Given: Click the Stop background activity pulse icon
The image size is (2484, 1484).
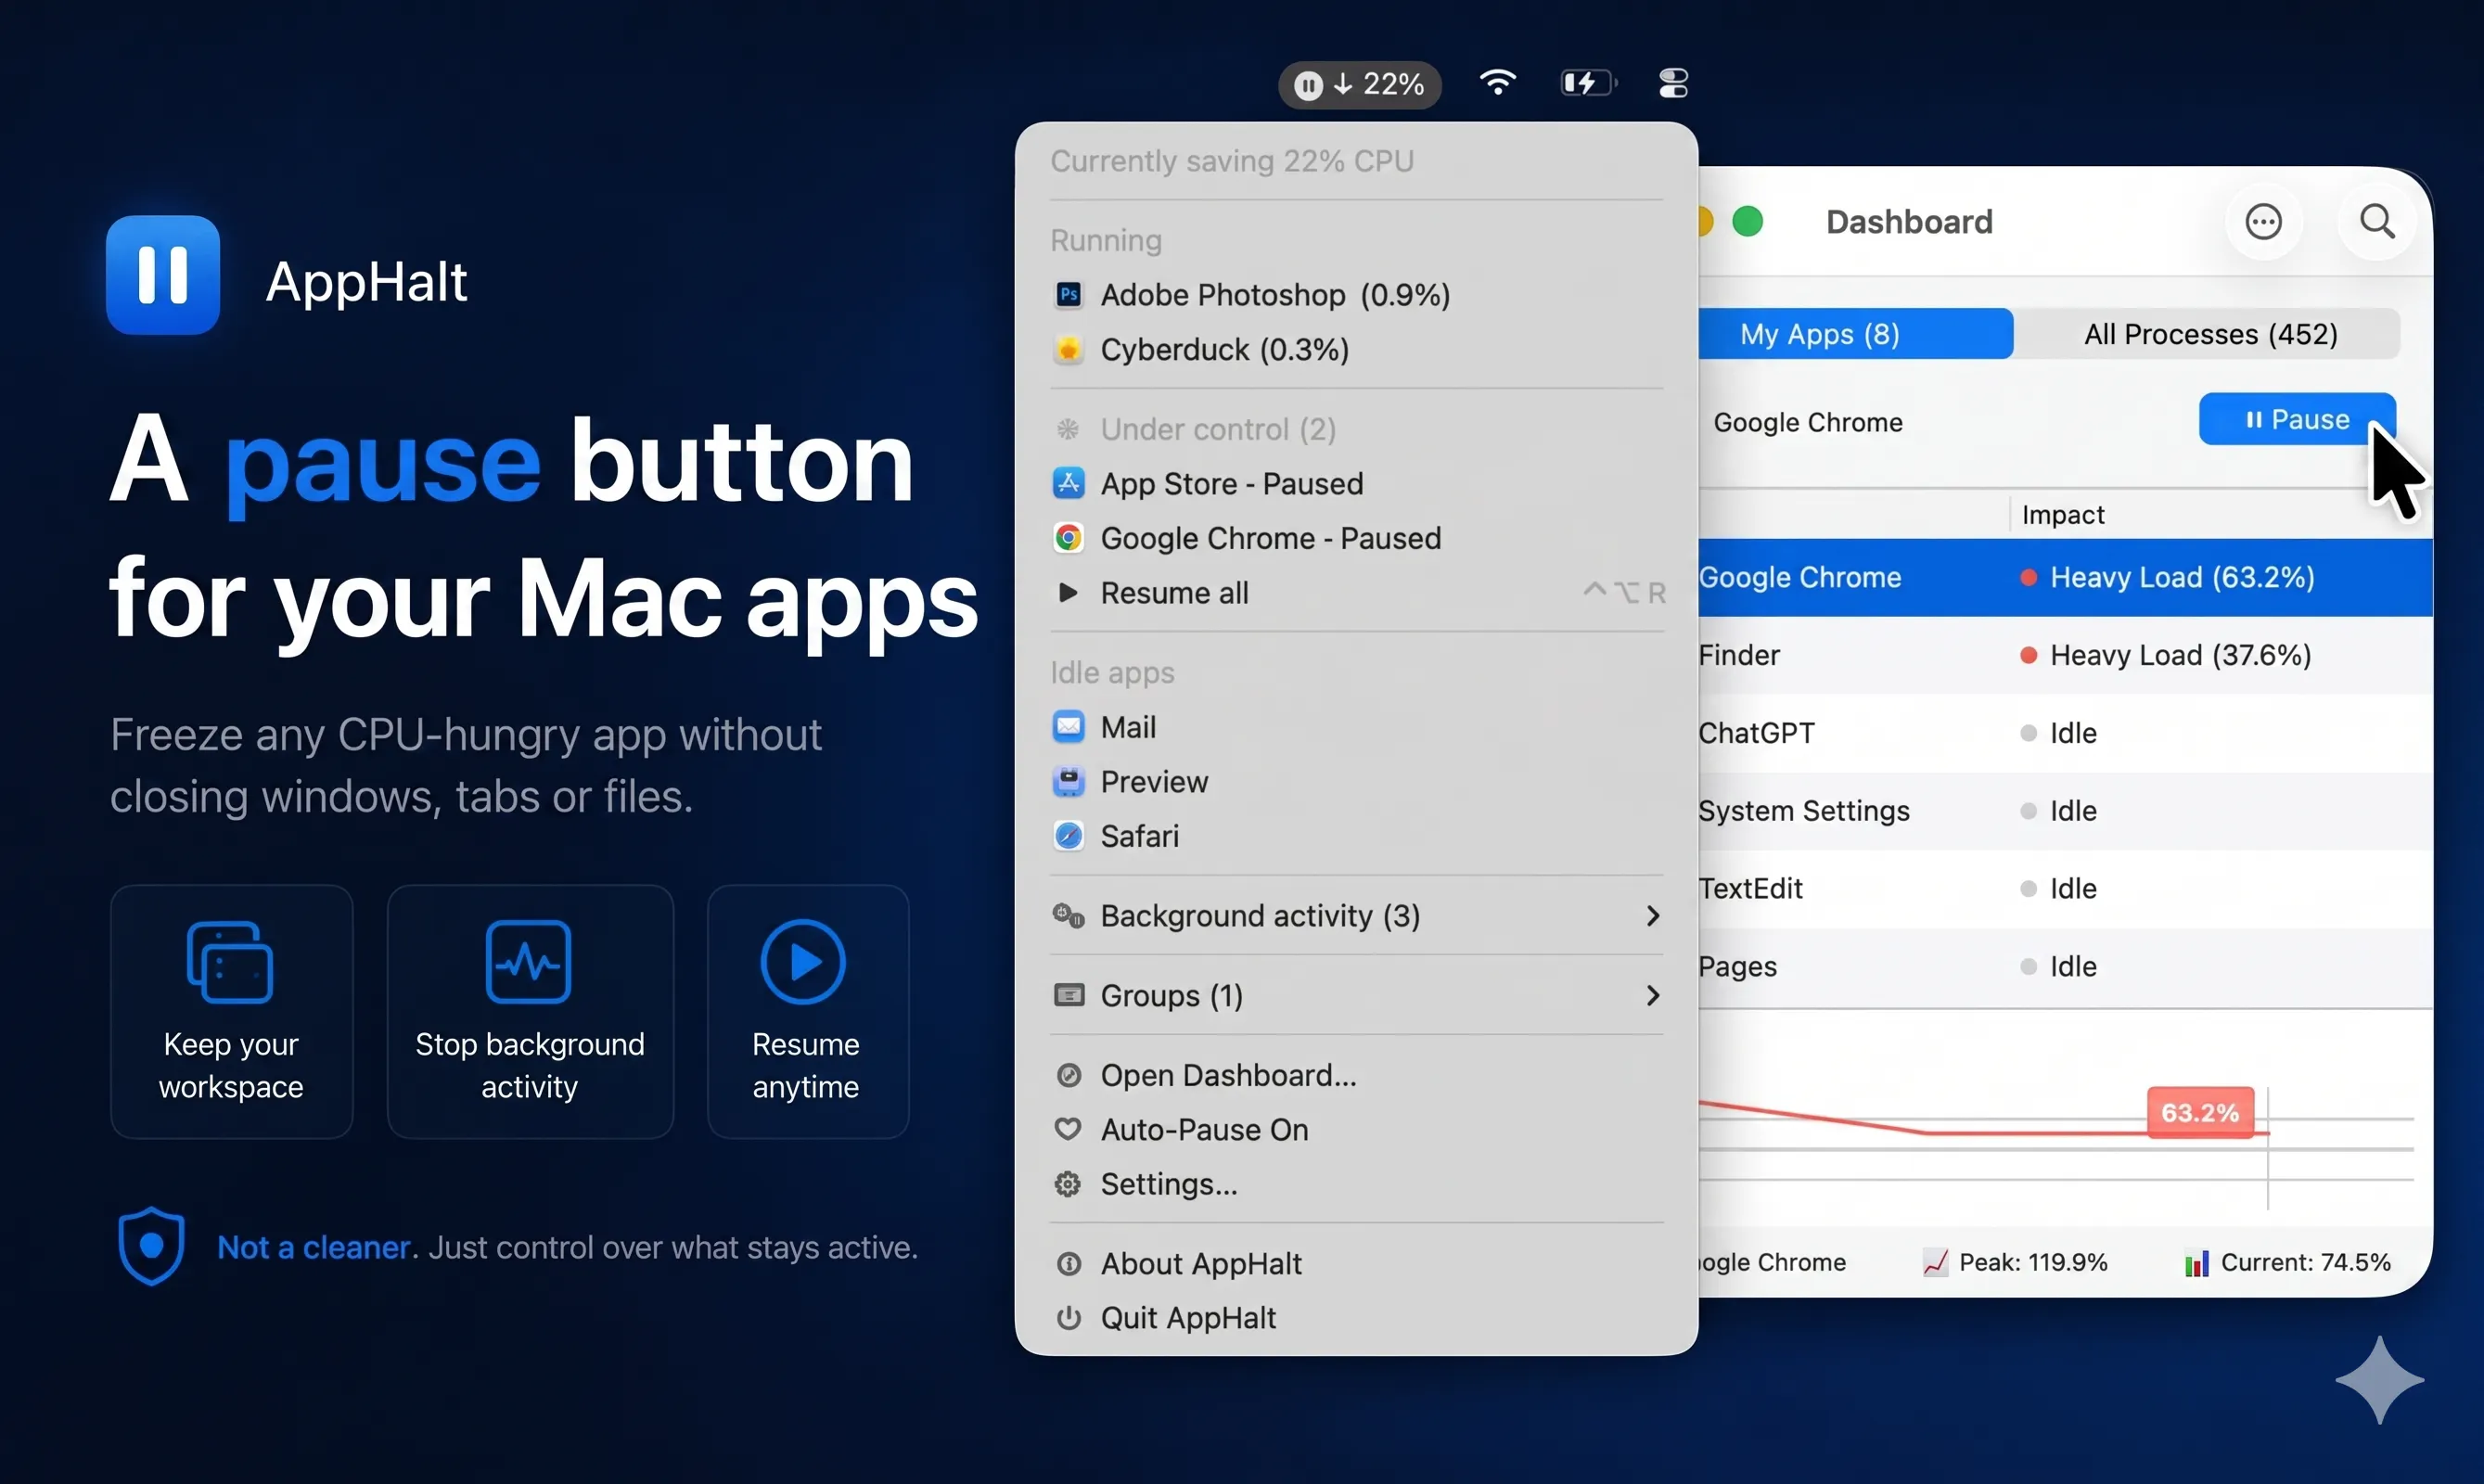Looking at the screenshot, I should pyautogui.click(x=528, y=962).
